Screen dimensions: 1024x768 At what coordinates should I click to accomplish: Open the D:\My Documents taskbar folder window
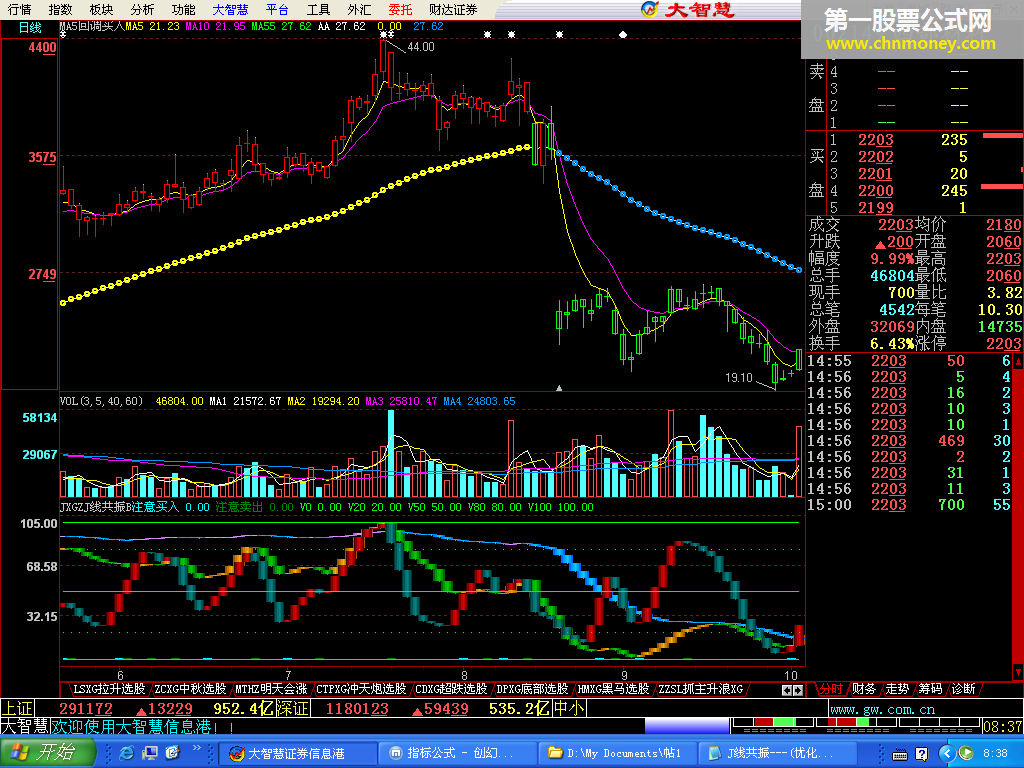point(617,754)
